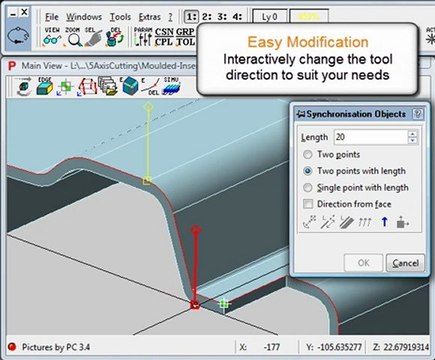
Task: Click the three upward arrows icon
Action: click(365, 222)
